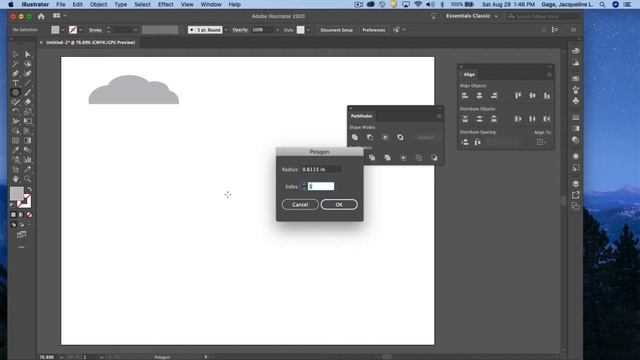Click the Fill swatch in tools panel
This screenshot has width=640, height=360.
pos(16,193)
